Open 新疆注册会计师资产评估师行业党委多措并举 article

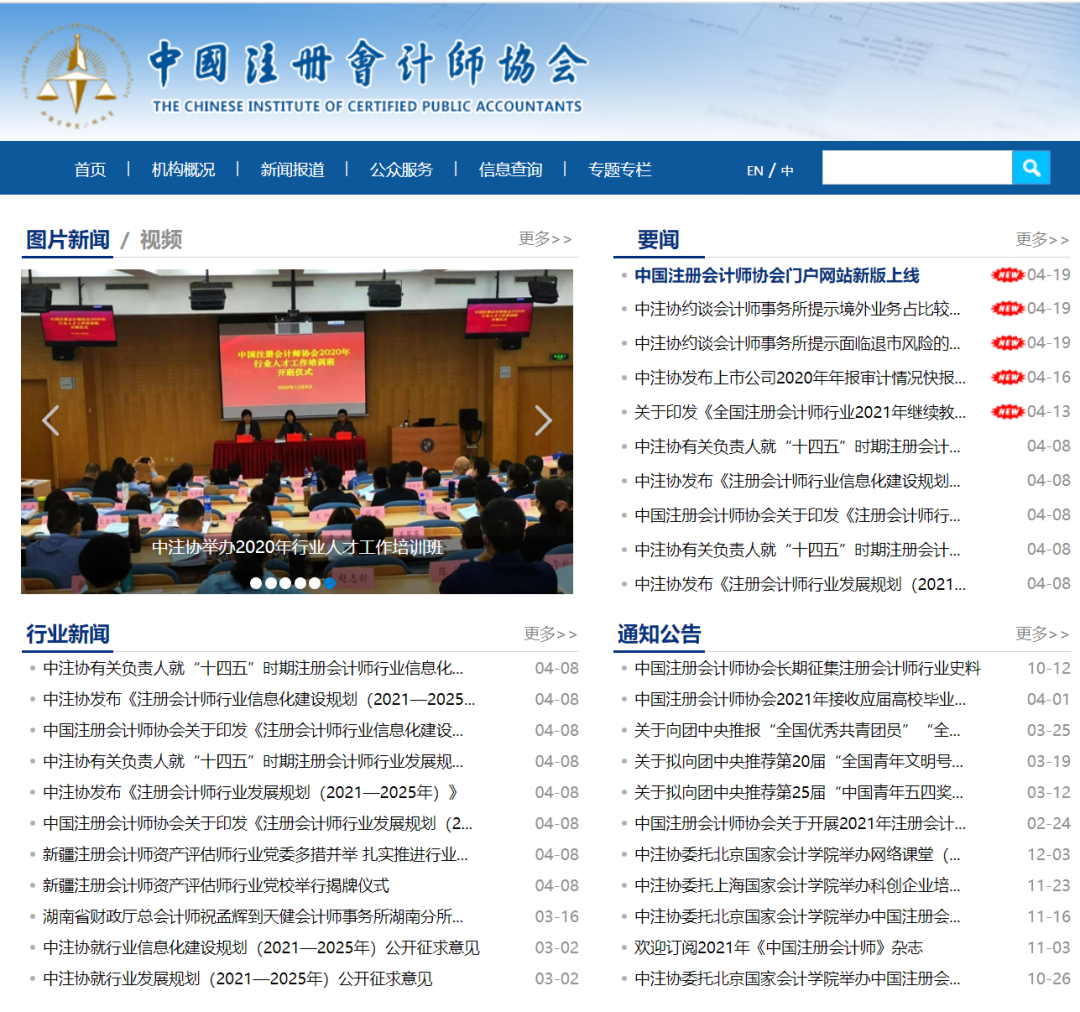coord(256,854)
